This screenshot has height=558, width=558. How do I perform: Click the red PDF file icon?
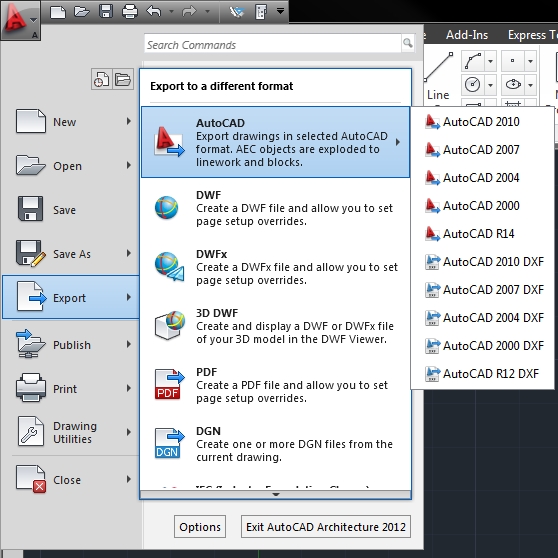coord(169,384)
